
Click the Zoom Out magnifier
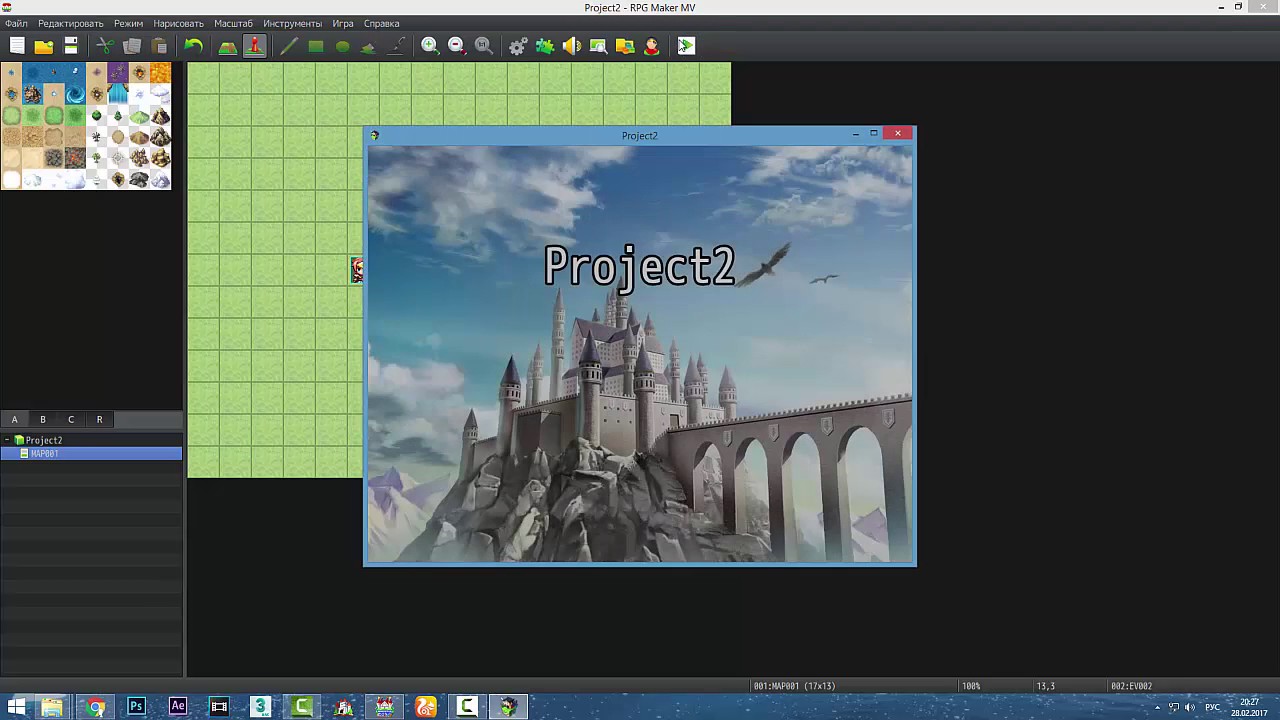[x=457, y=46]
